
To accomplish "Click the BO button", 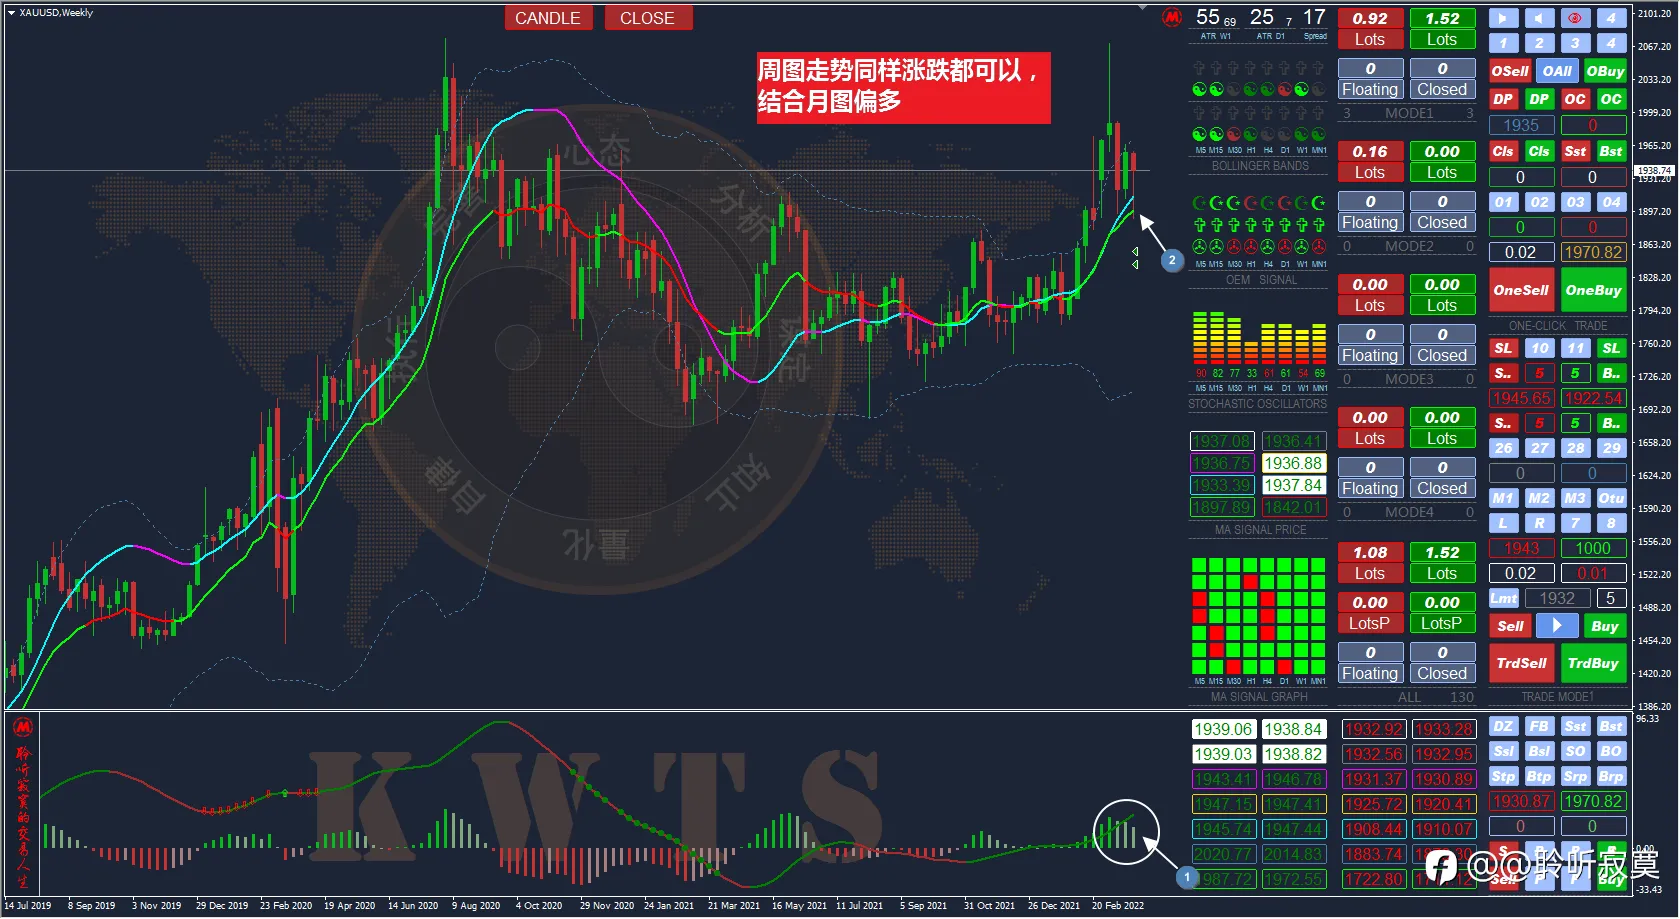I will coord(1611,752).
